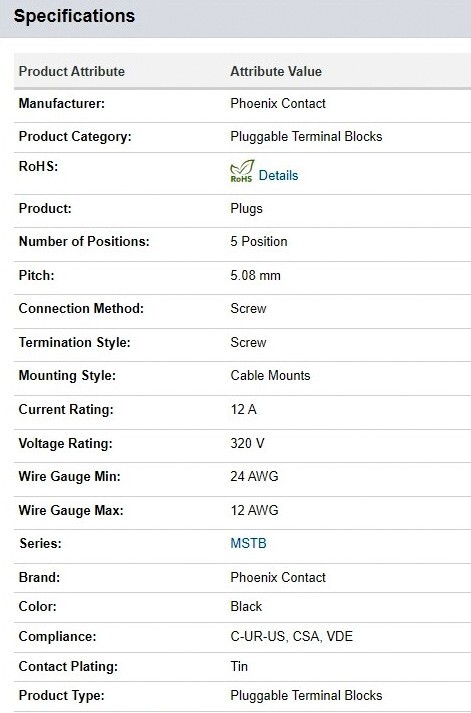
Task: Select the C-UR-US, CSA, VDE compliance value
Action: coord(291,636)
